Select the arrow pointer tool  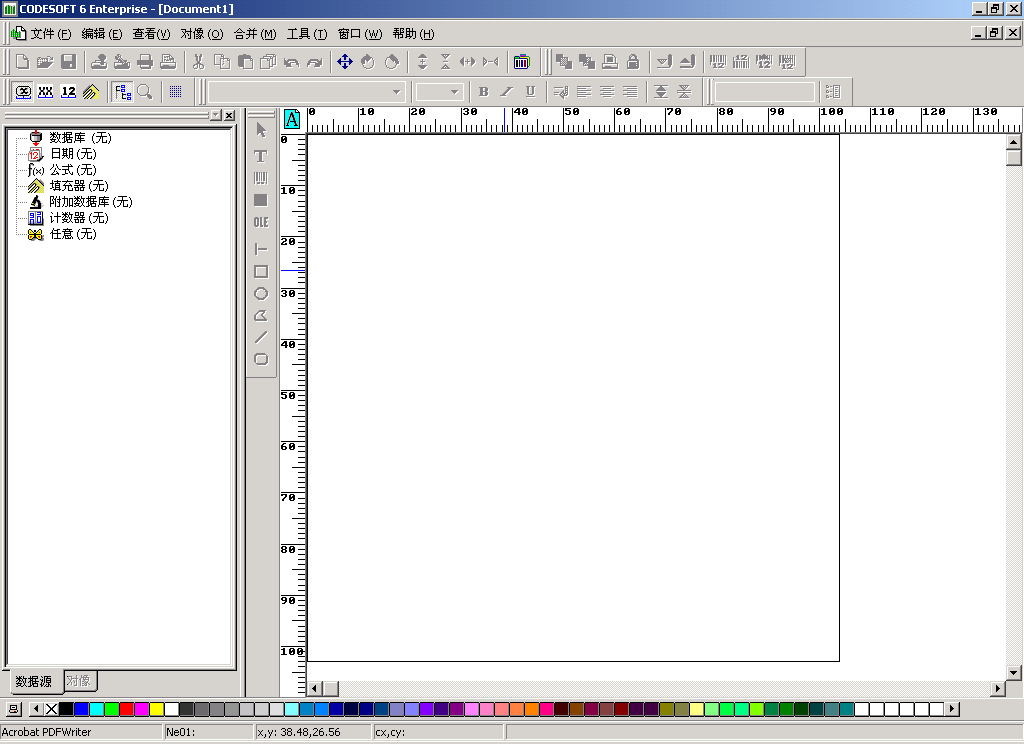point(261,131)
